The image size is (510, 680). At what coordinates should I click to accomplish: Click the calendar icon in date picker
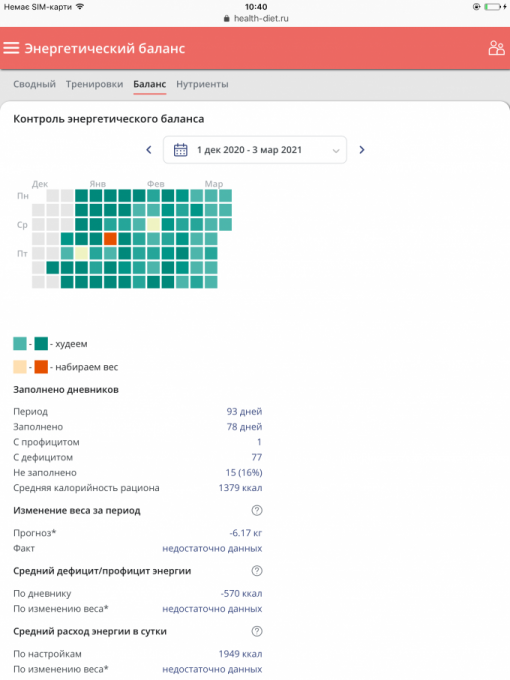(x=180, y=150)
